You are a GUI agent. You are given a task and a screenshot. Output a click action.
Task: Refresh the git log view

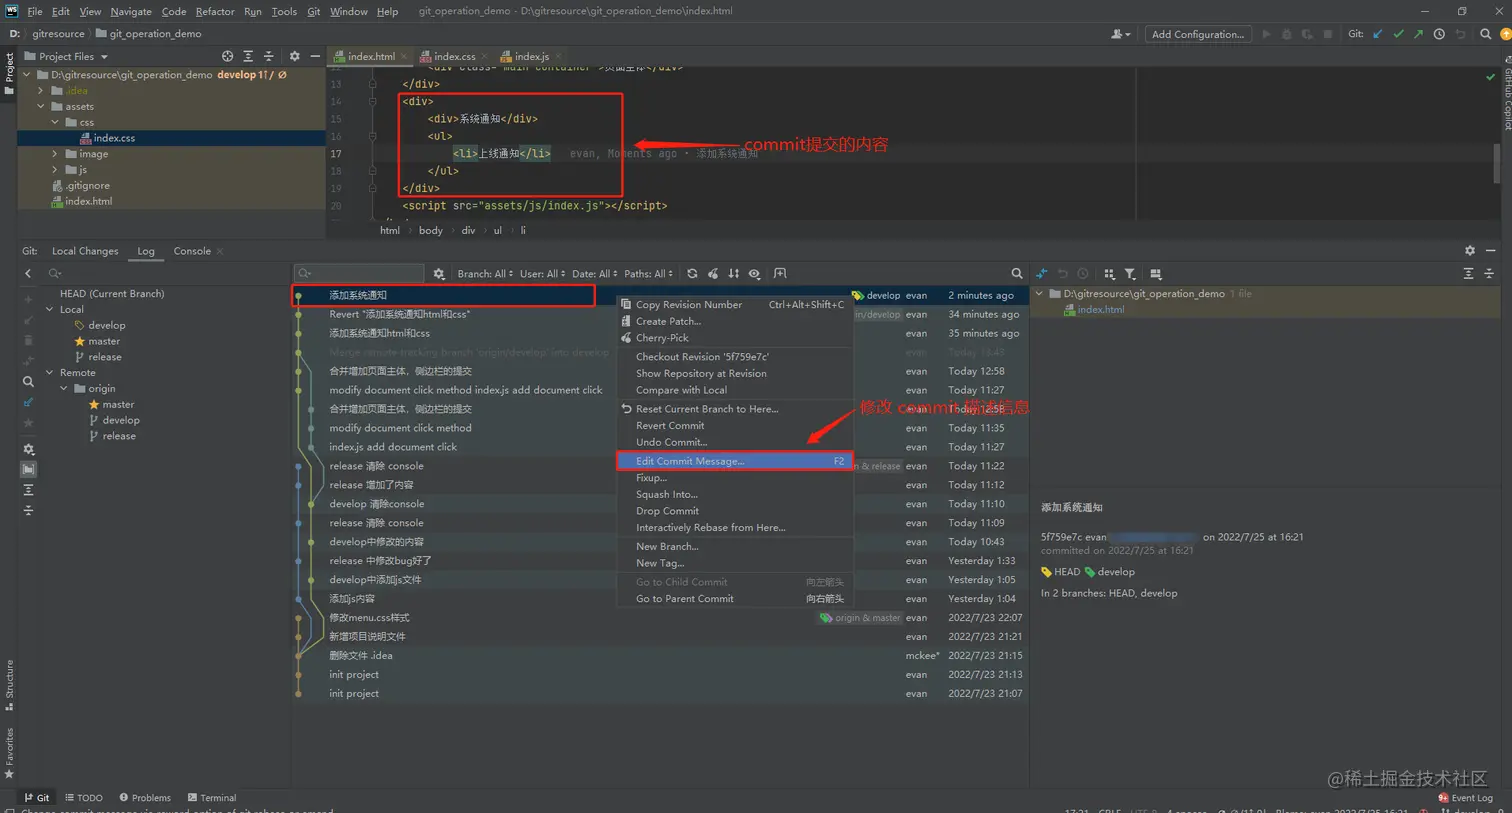click(x=691, y=273)
